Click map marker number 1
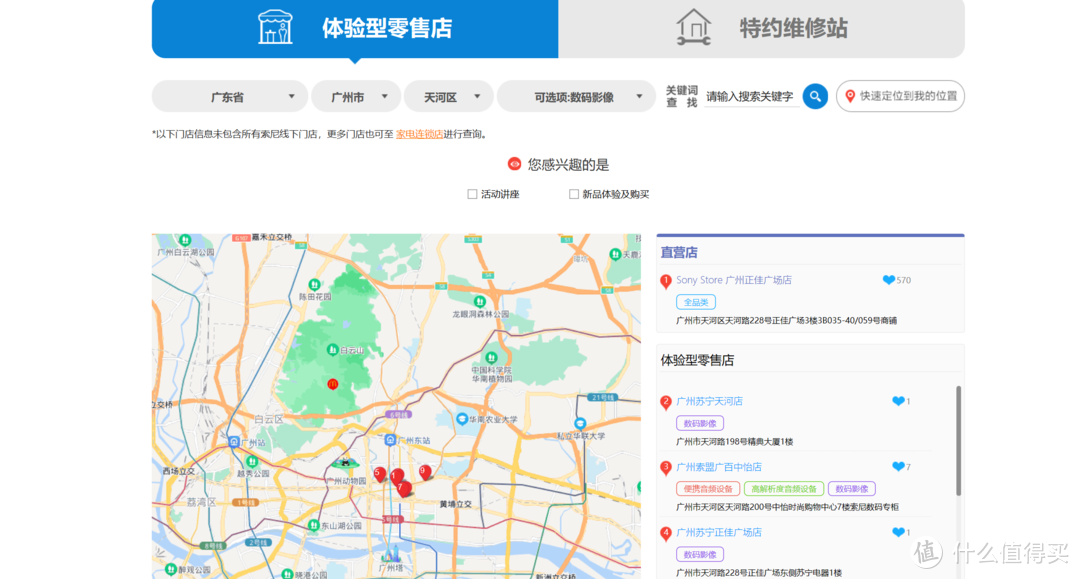Screen dimensions: 1080x579 coord(397,476)
